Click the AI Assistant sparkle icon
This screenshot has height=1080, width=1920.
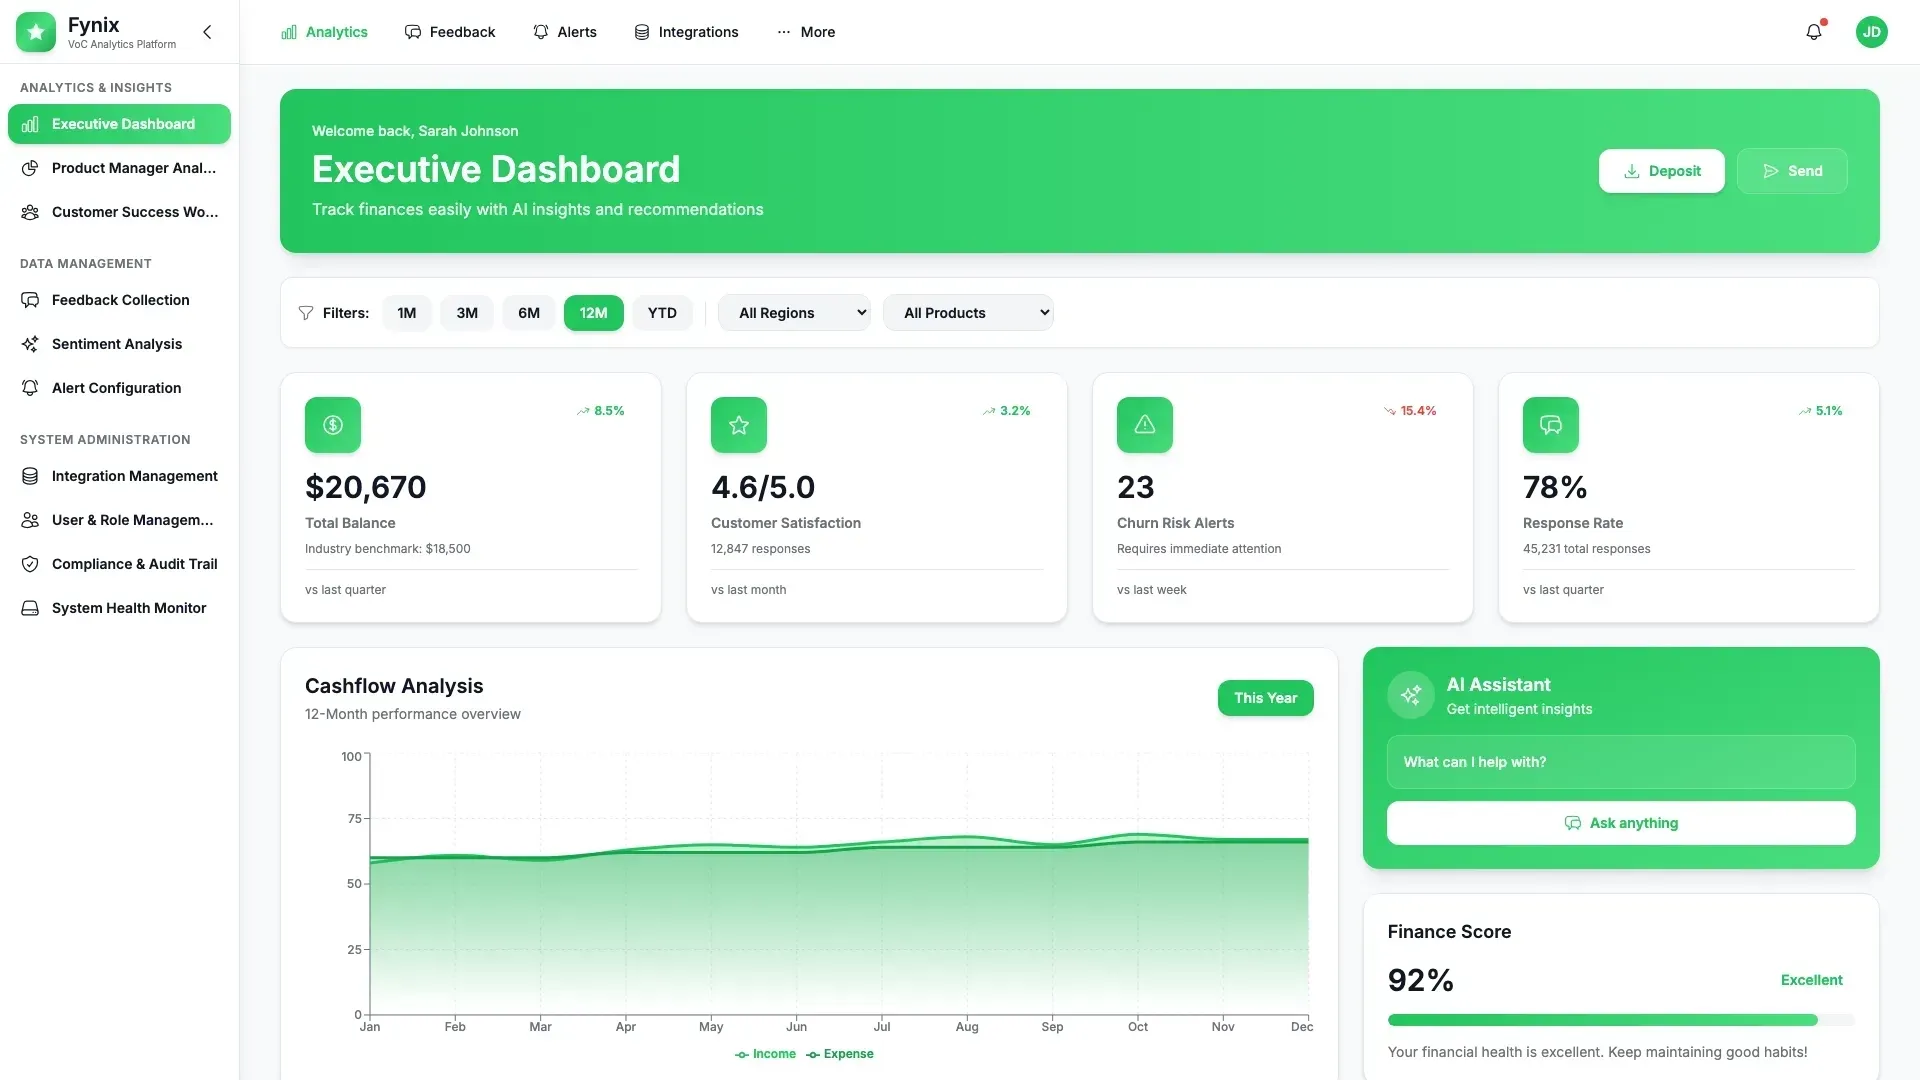(1410, 695)
